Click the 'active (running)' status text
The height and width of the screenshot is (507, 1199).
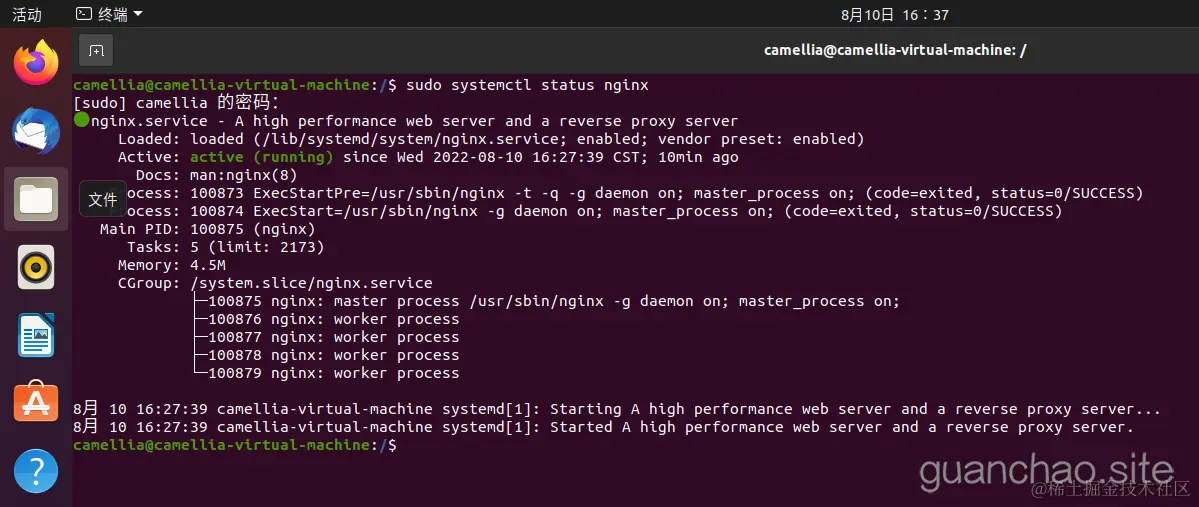pyautogui.click(x=262, y=158)
